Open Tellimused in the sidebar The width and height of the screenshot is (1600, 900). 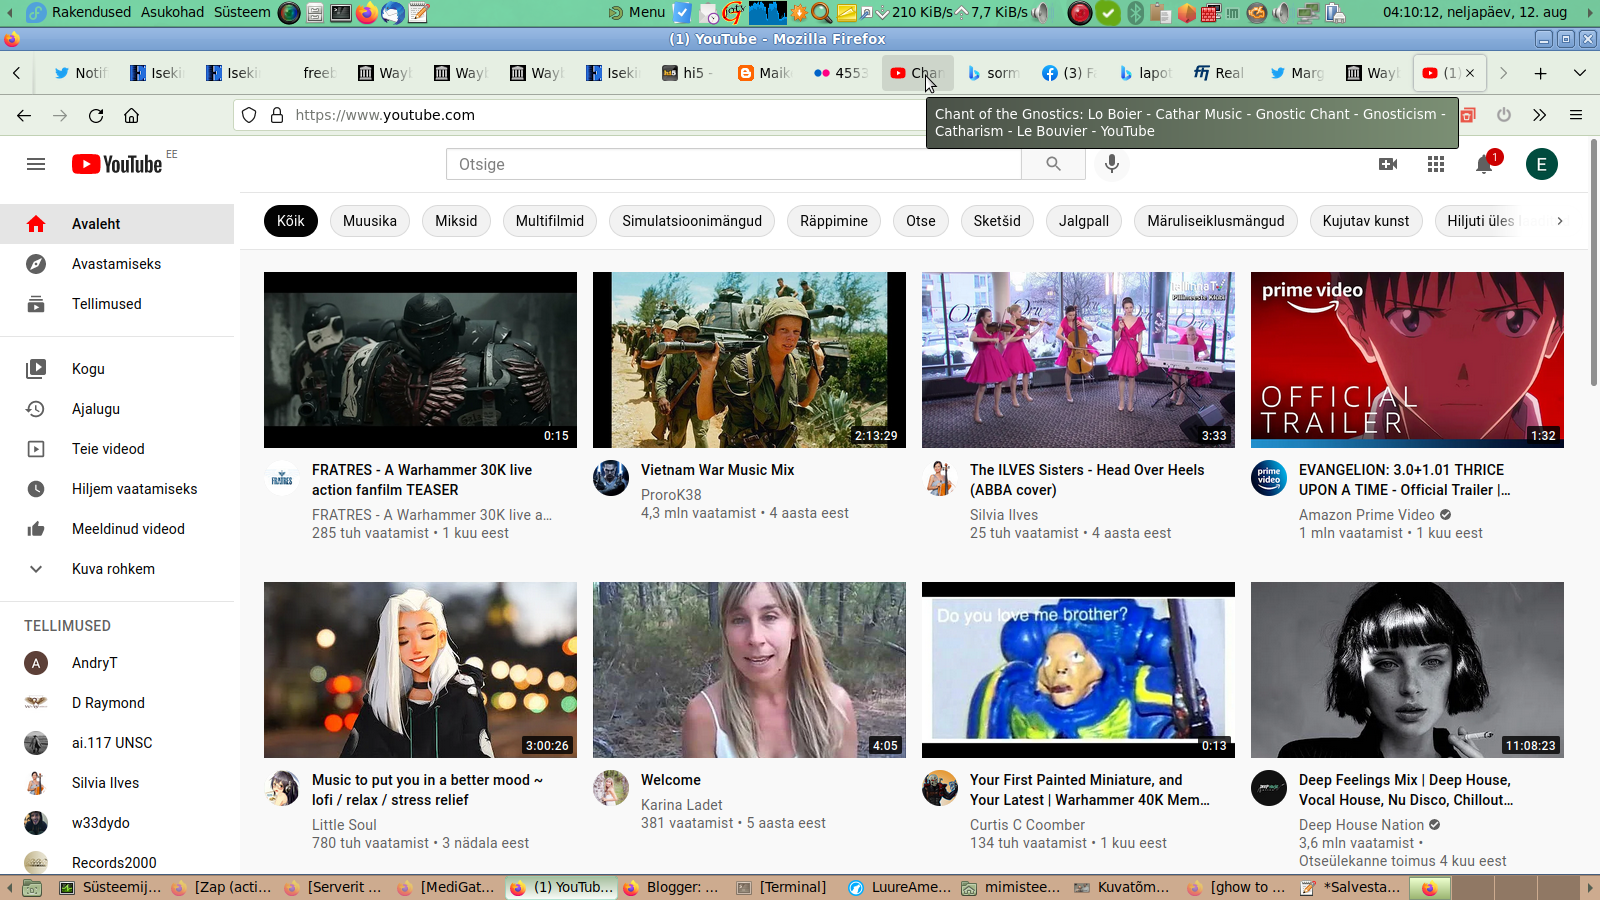pyautogui.click(x=106, y=304)
